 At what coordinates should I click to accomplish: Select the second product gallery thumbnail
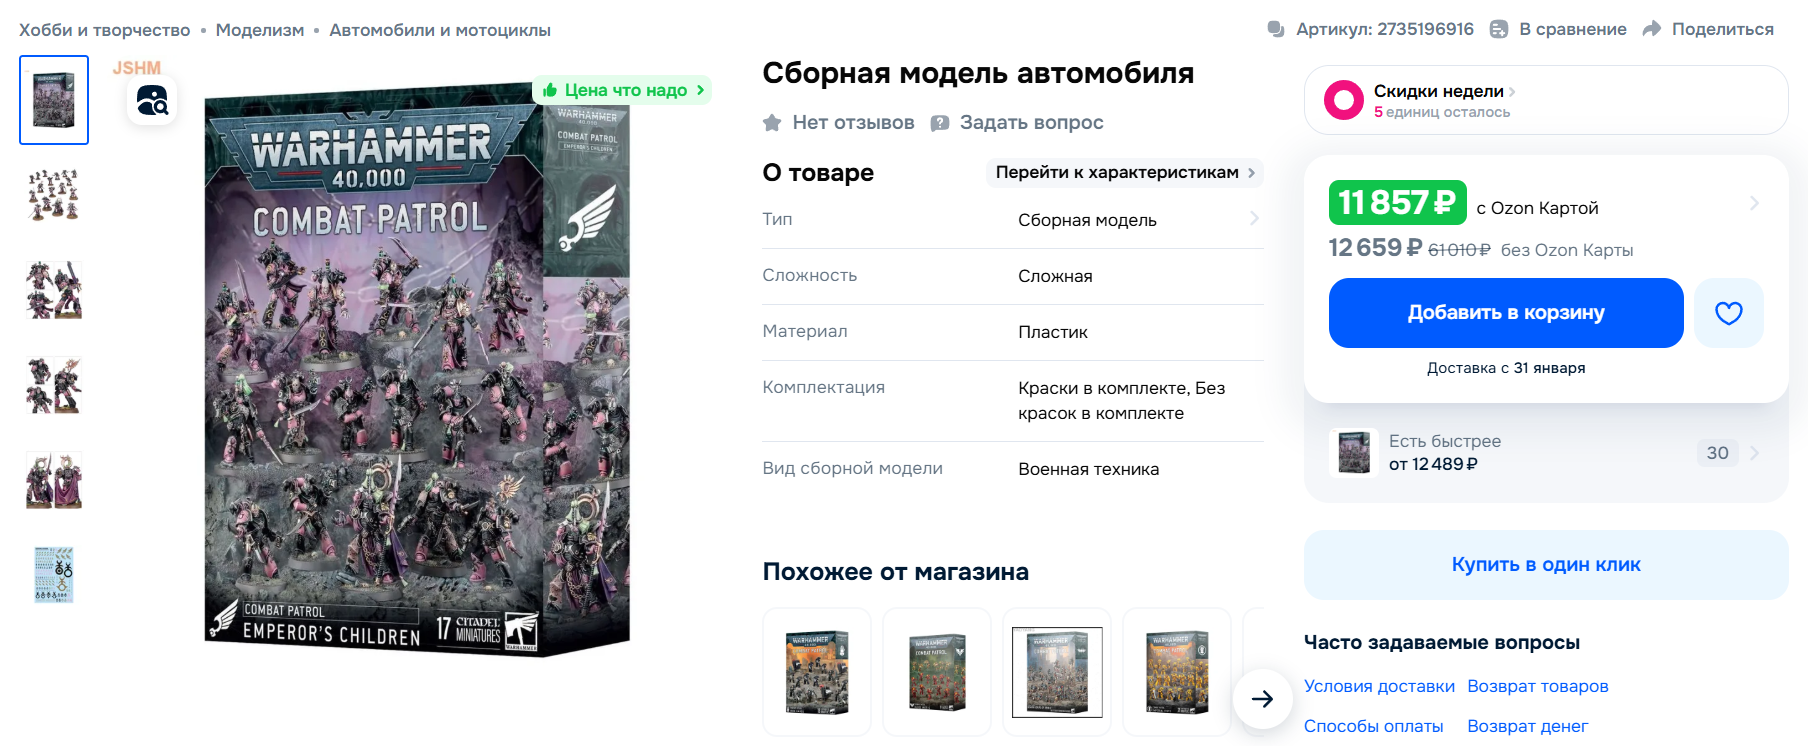(x=54, y=195)
